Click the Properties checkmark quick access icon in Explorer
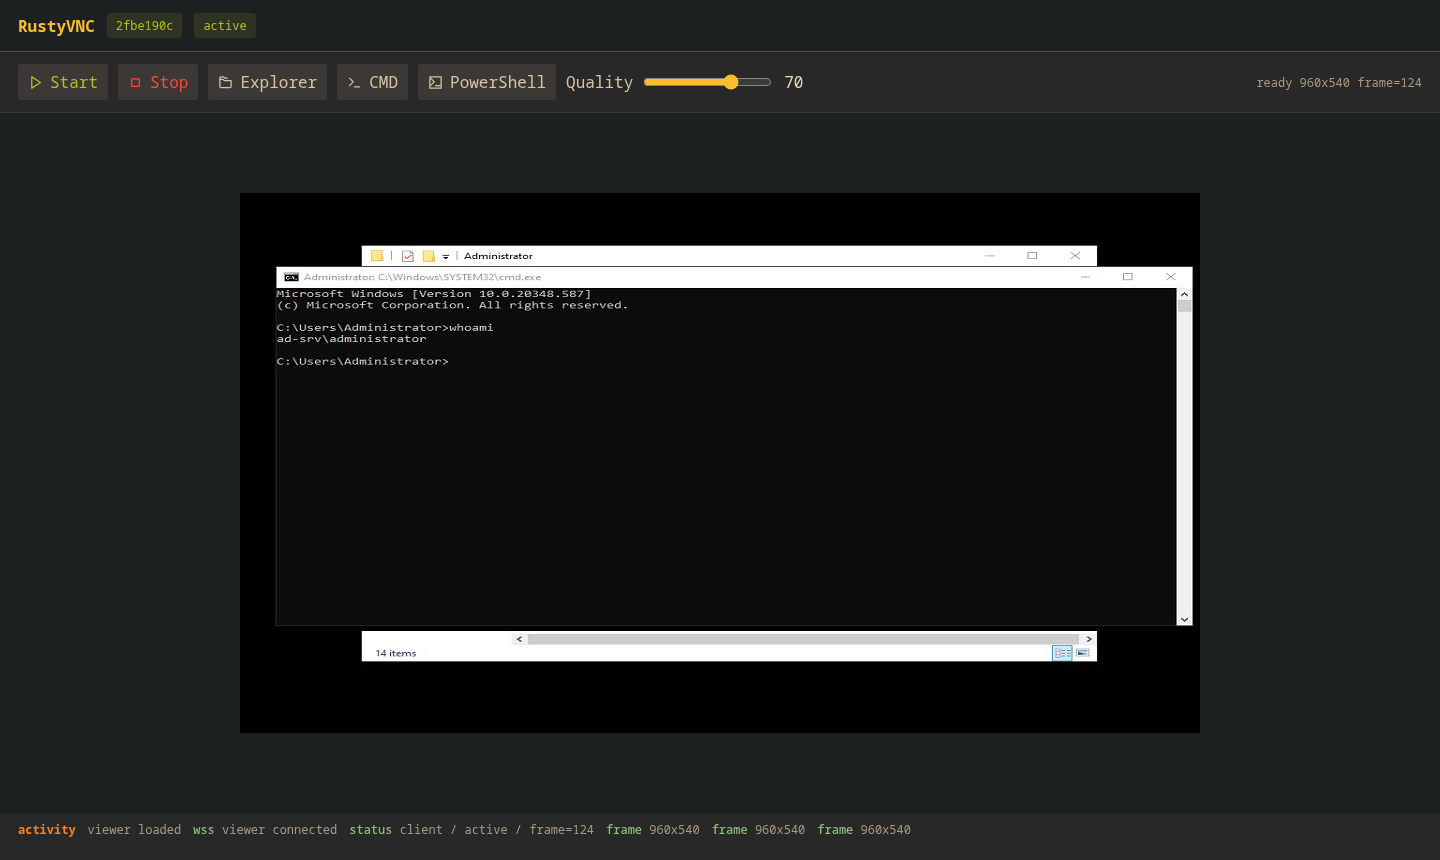This screenshot has height=860, width=1440. click(x=407, y=256)
